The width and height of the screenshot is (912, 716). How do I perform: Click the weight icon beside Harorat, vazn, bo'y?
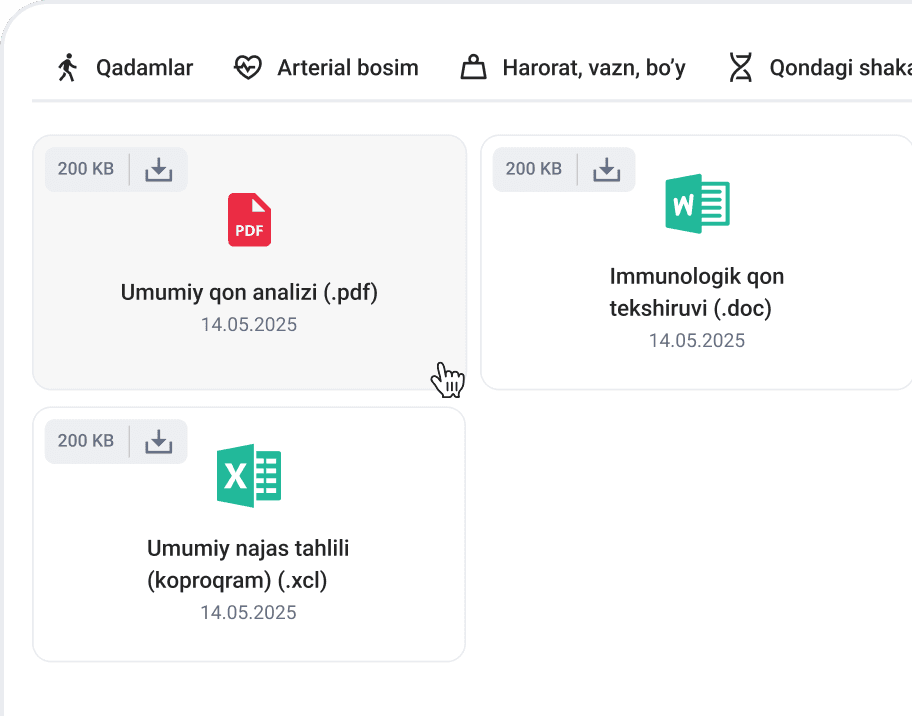tap(473, 68)
